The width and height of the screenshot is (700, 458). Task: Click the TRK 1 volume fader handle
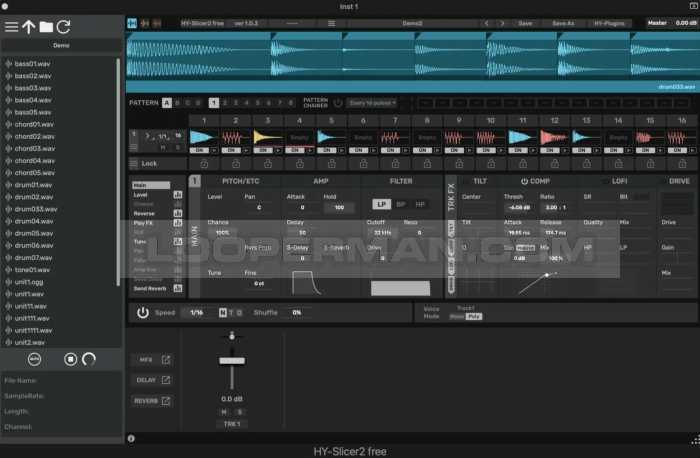232,360
